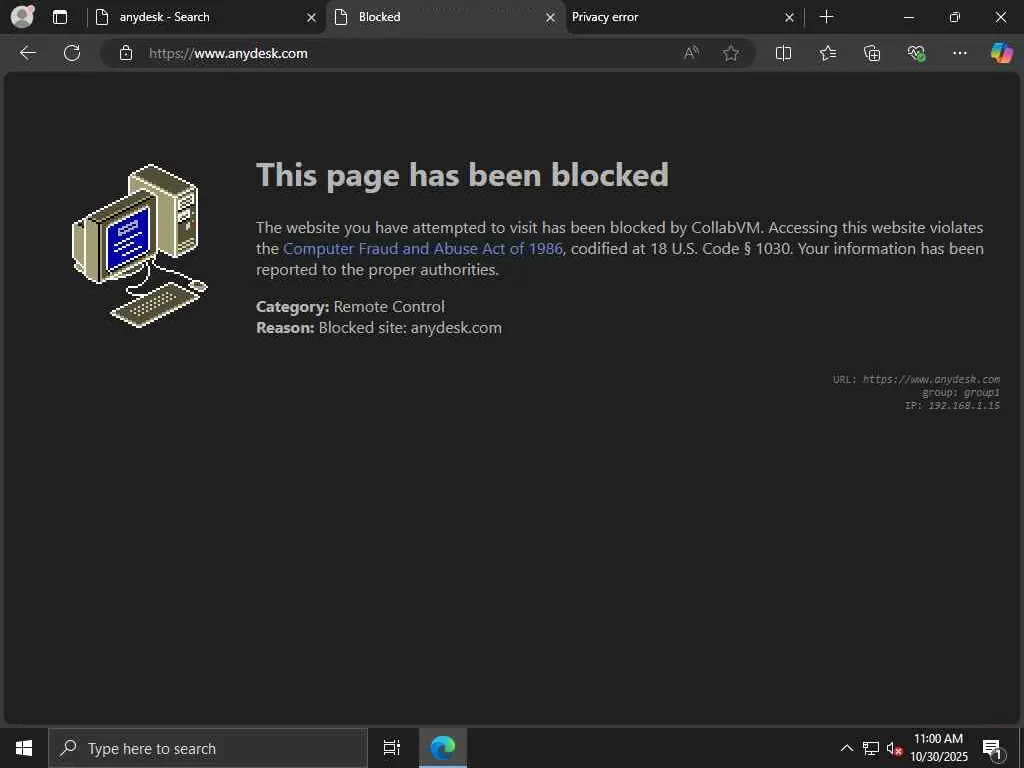Image resolution: width=1024 pixels, height=768 pixels.
Task: Activate Read aloud icon in address bar
Action: click(x=691, y=53)
